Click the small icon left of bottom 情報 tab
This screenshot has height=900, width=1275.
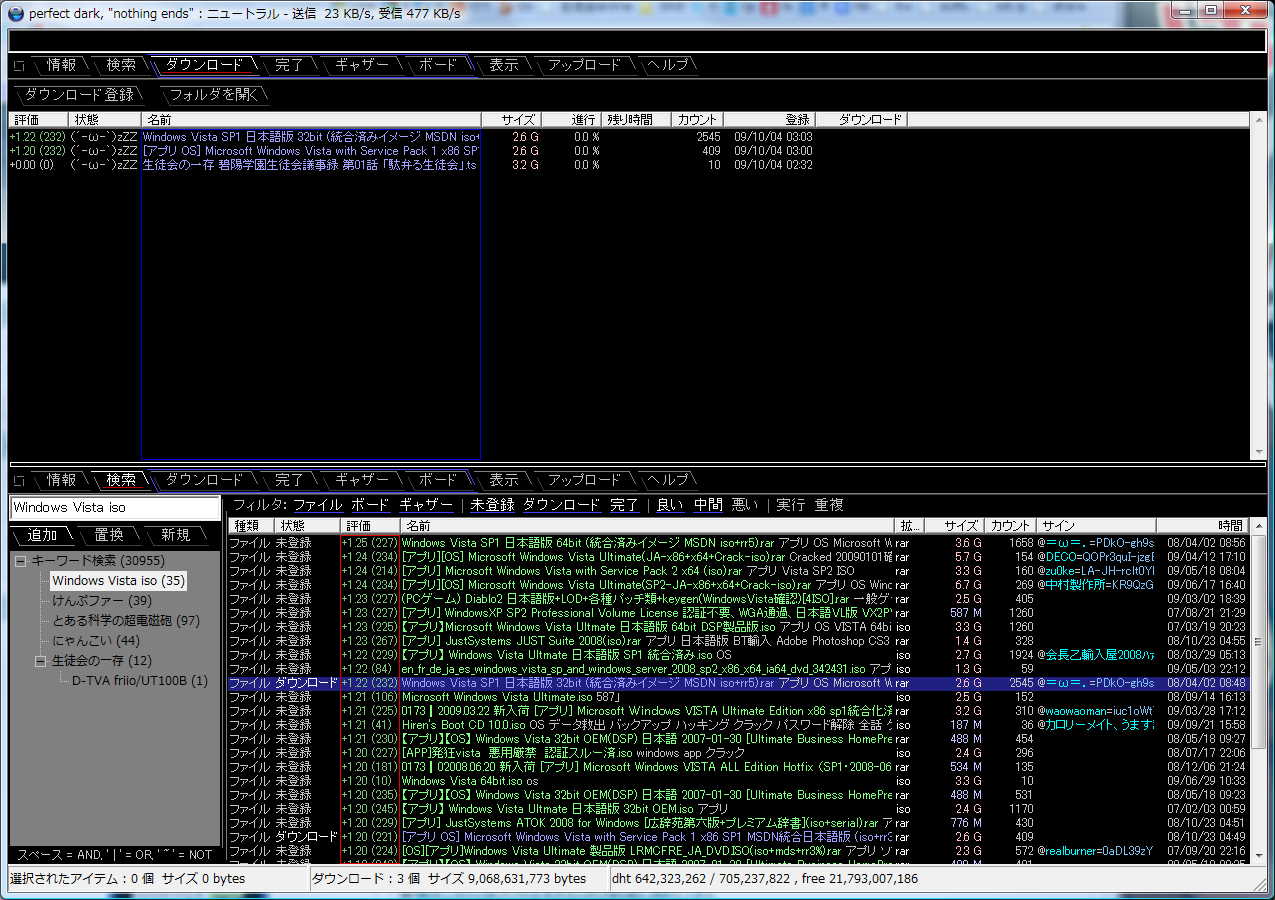[19, 481]
